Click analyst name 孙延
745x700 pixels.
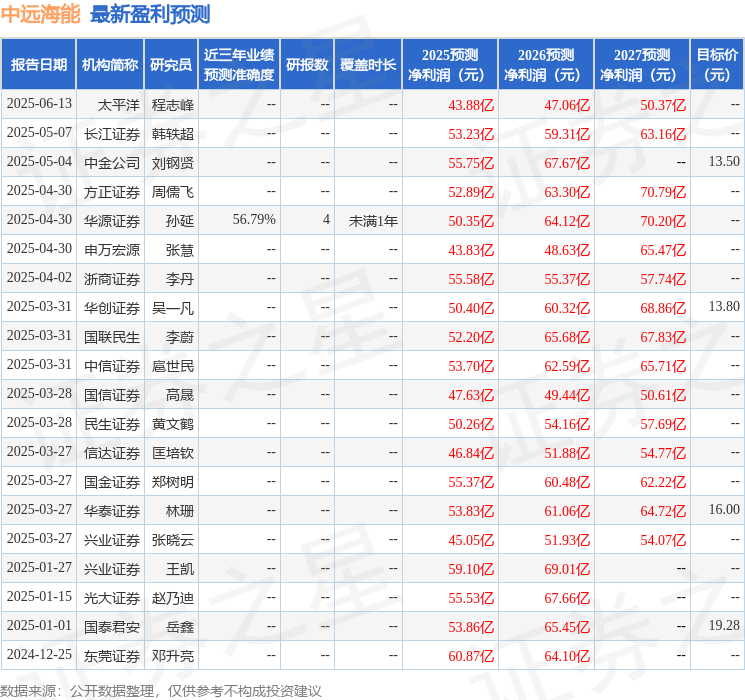point(180,221)
